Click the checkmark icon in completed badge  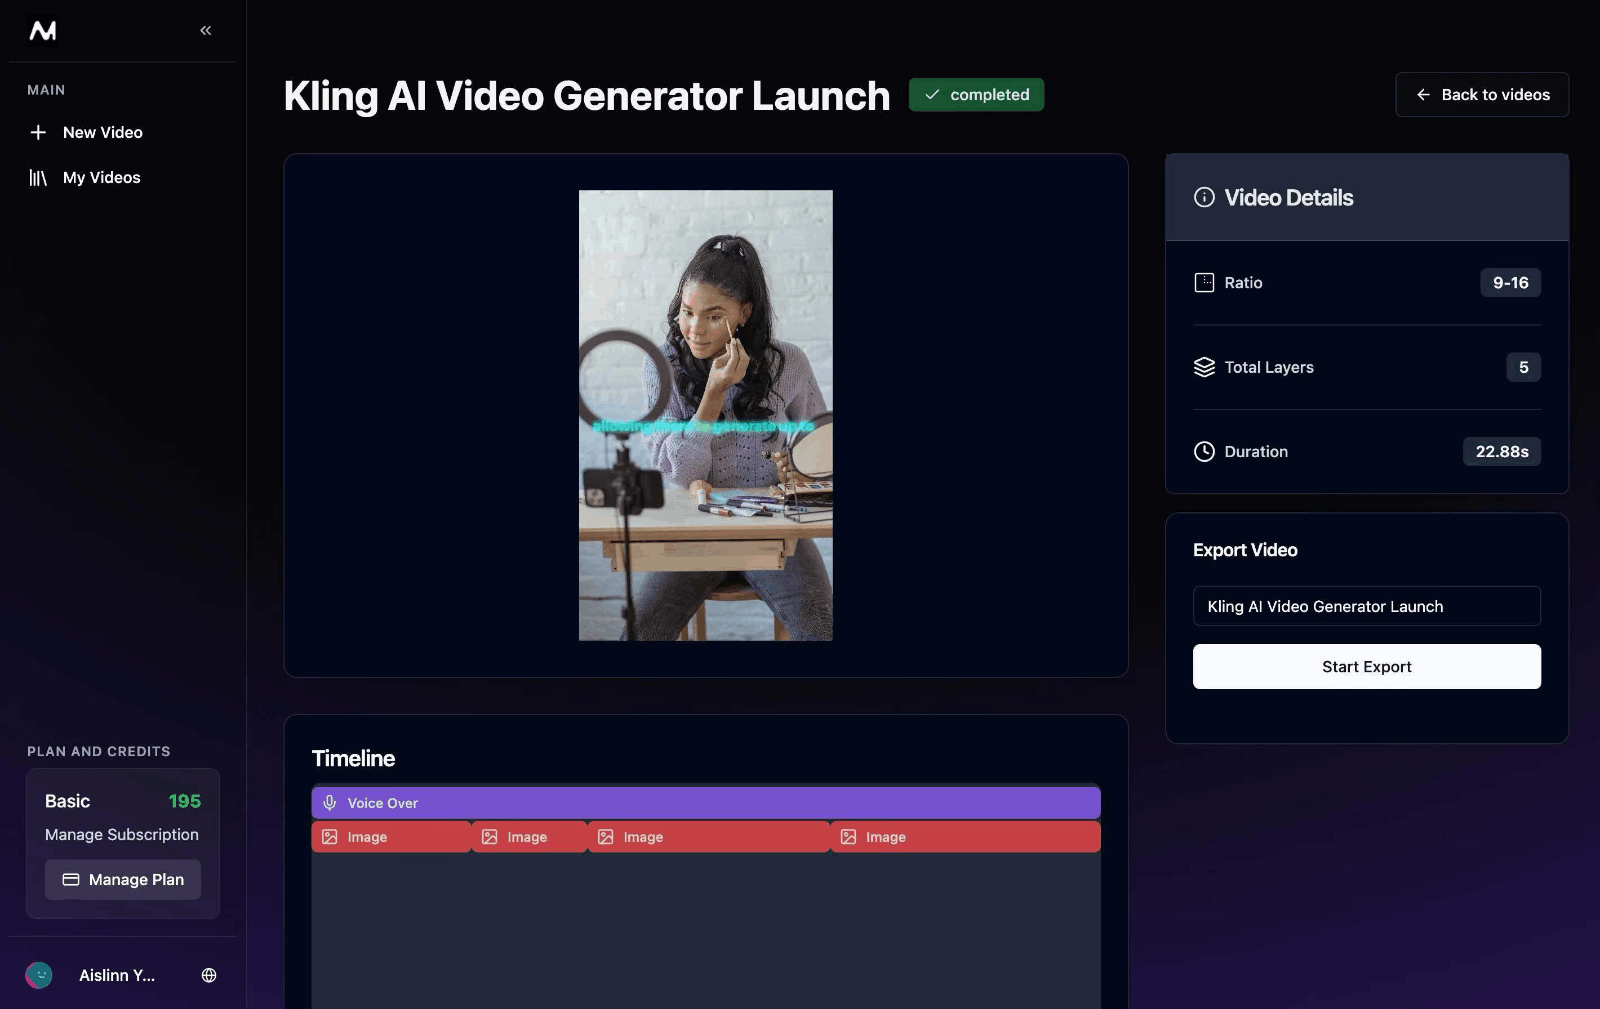click(932, 95)
